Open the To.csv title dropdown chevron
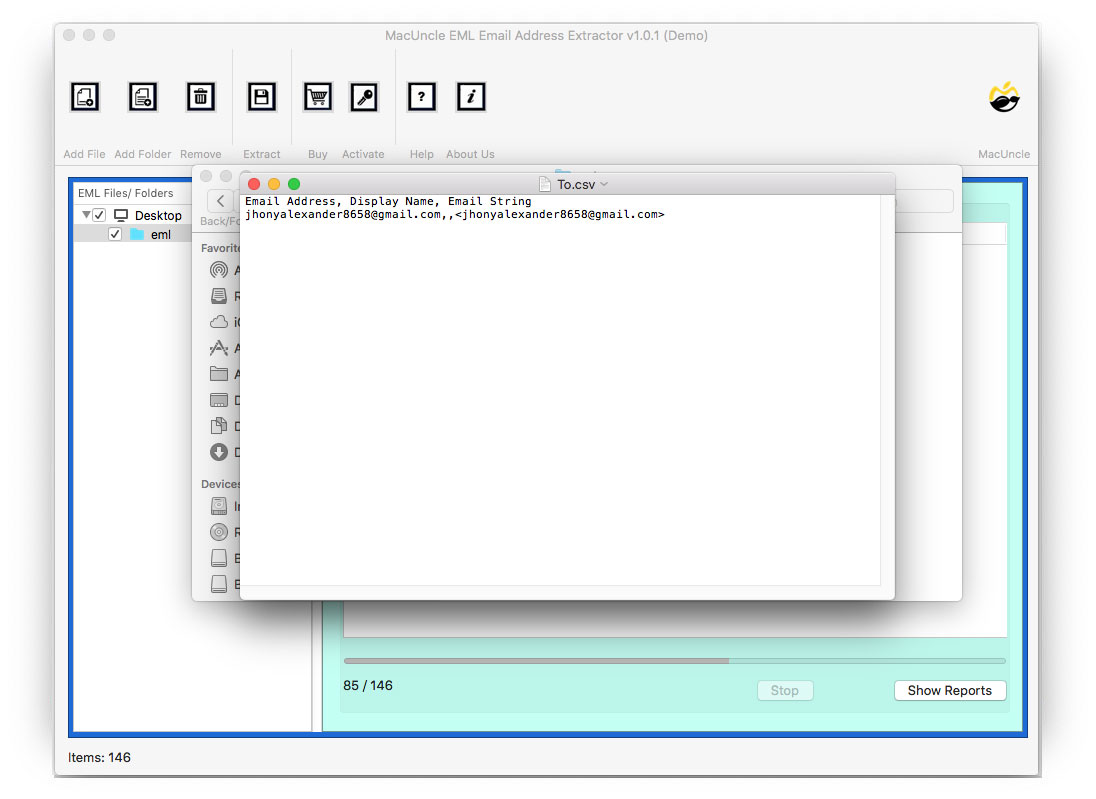The height and width of the screenshot is (799, 1096). [604, 185]
